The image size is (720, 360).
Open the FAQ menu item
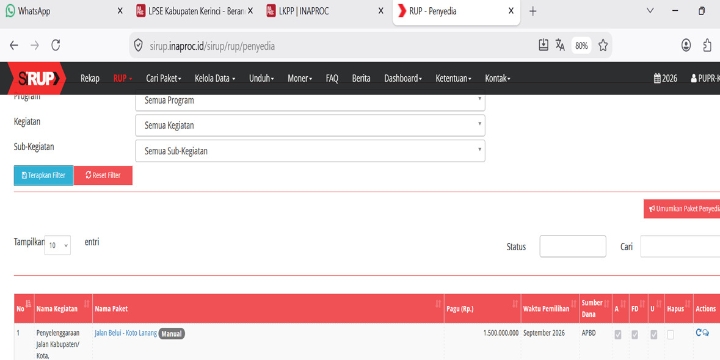click(332, 79)
